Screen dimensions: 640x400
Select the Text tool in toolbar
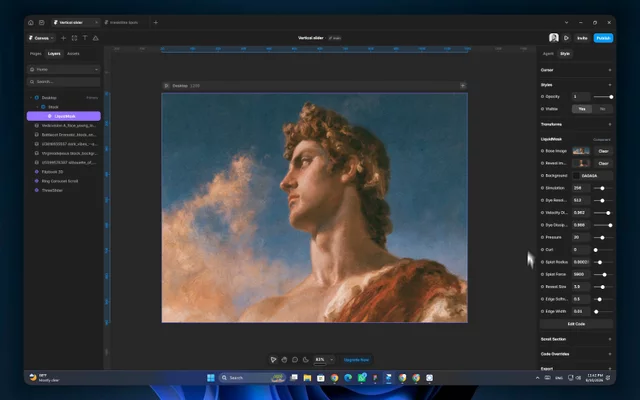pos(85,38)
